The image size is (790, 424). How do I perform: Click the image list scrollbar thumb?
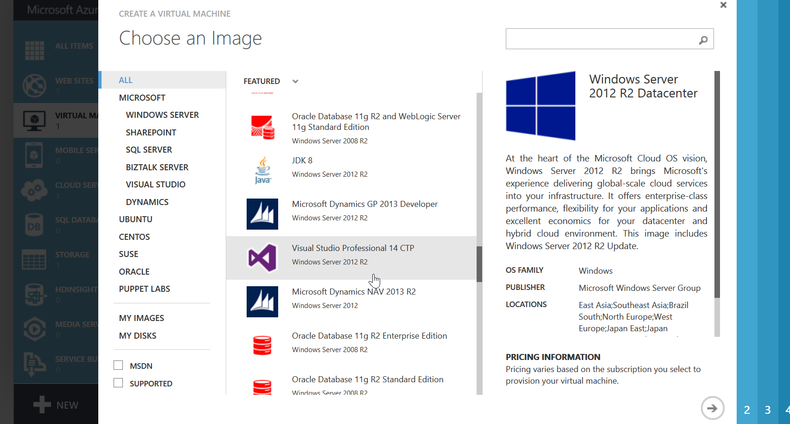pyautogui.click(x=479, y=264)
